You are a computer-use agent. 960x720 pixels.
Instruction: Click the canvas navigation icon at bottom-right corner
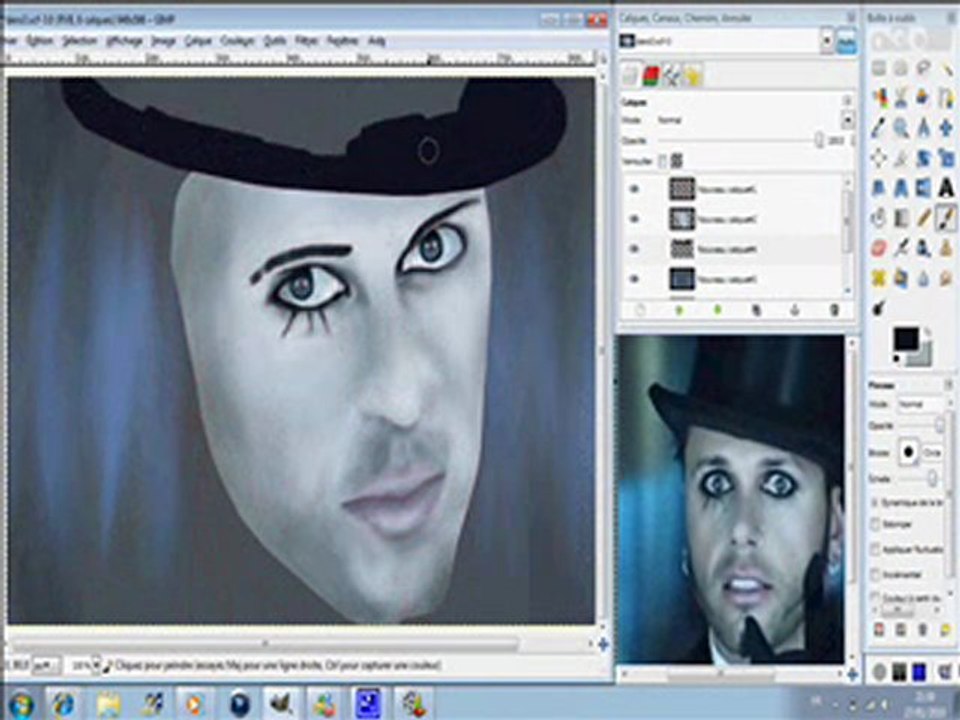[x=603, y=643]
